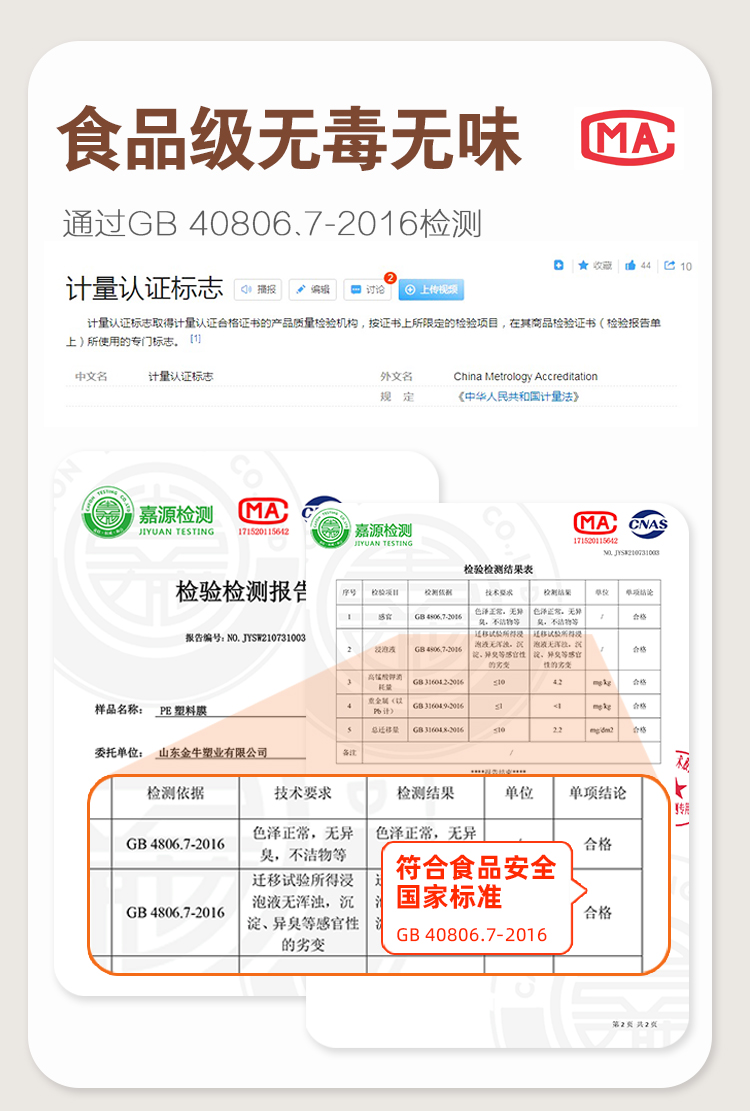Click the 第2页 共2页 page footer

(635, 1024)
